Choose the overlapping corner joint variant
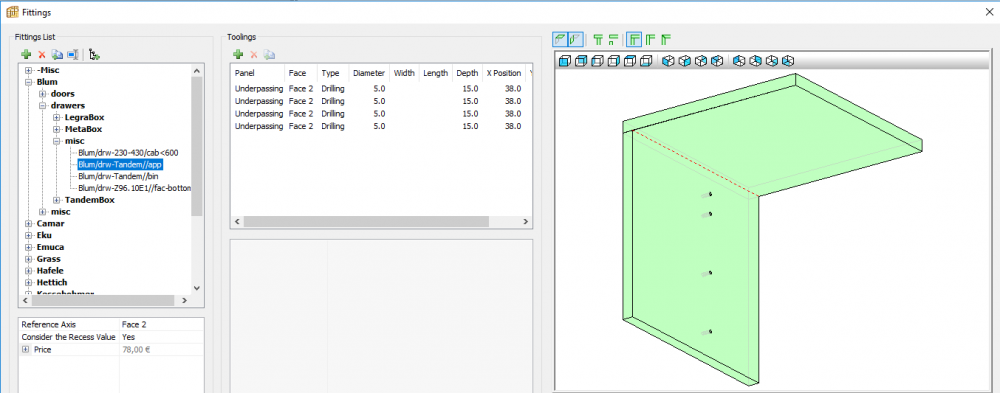Screen dimensions: 1000x393 tap(651, 40)
